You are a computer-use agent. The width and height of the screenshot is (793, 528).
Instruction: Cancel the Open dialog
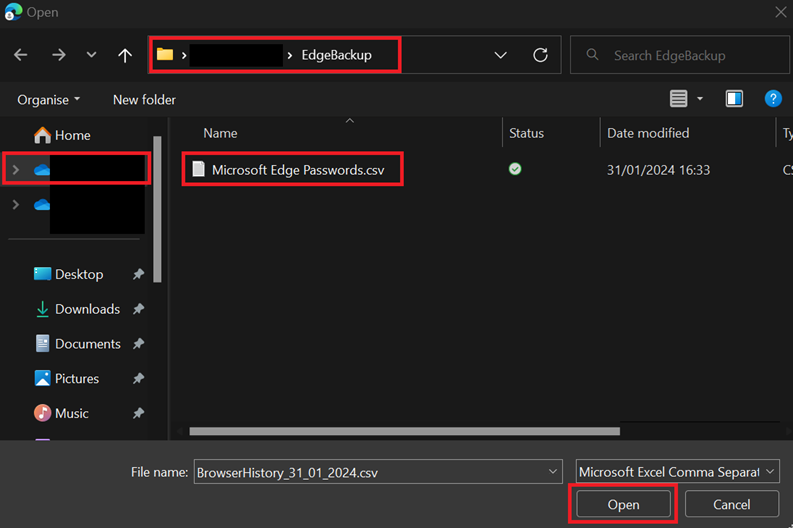point(731,504)
